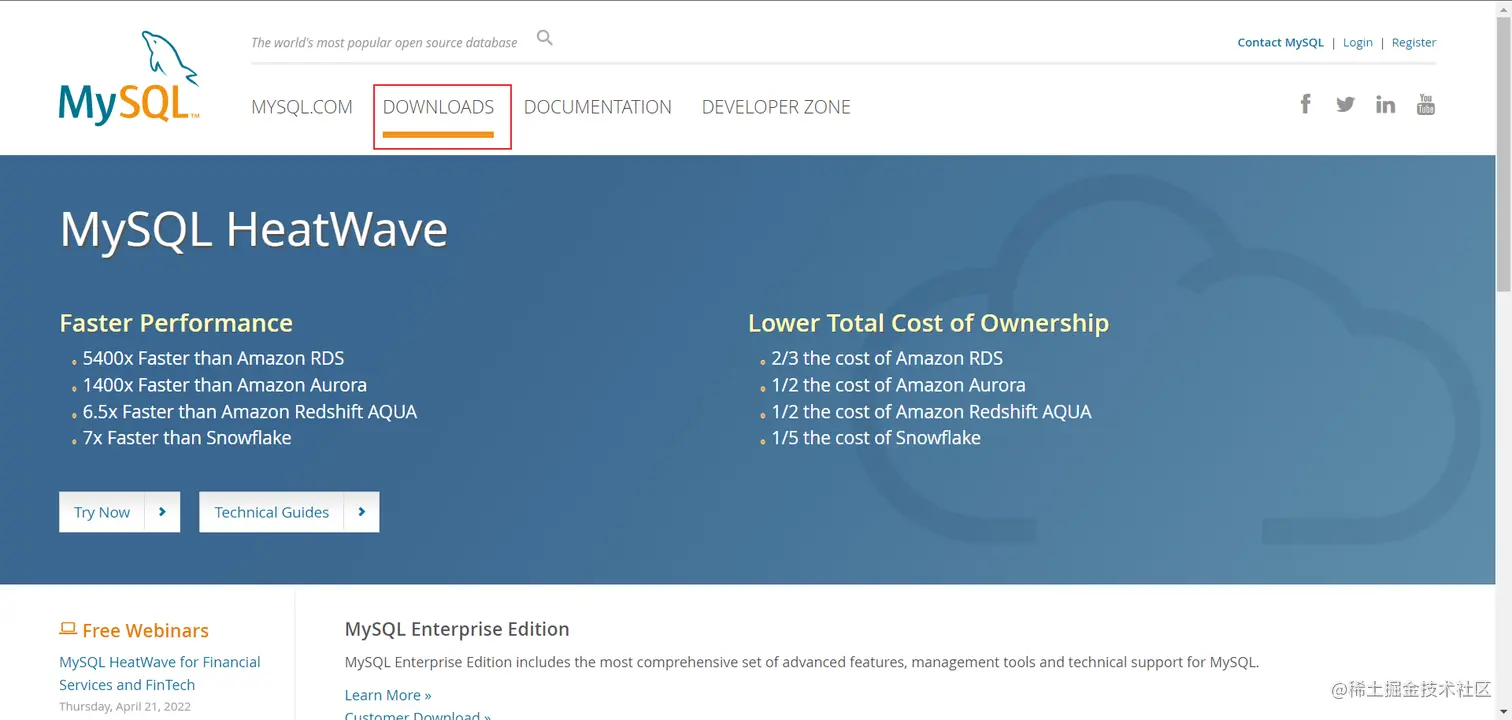Click the Register link
This screenshot has width=1512, height=720.
point(1414,42)
